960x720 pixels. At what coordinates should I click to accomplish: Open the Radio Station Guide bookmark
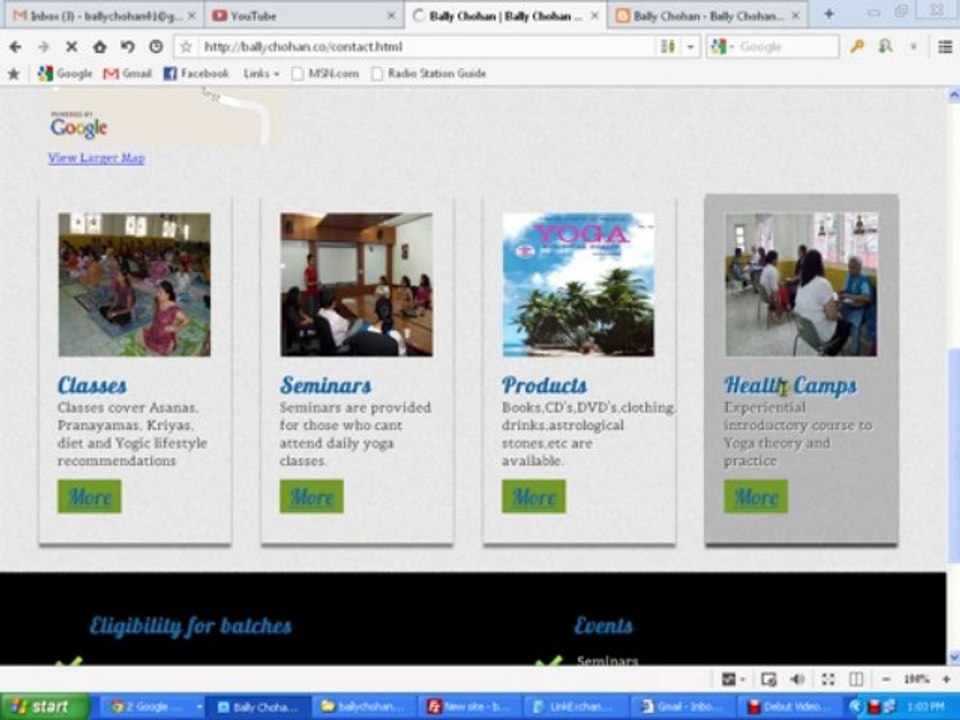(429, 73)
